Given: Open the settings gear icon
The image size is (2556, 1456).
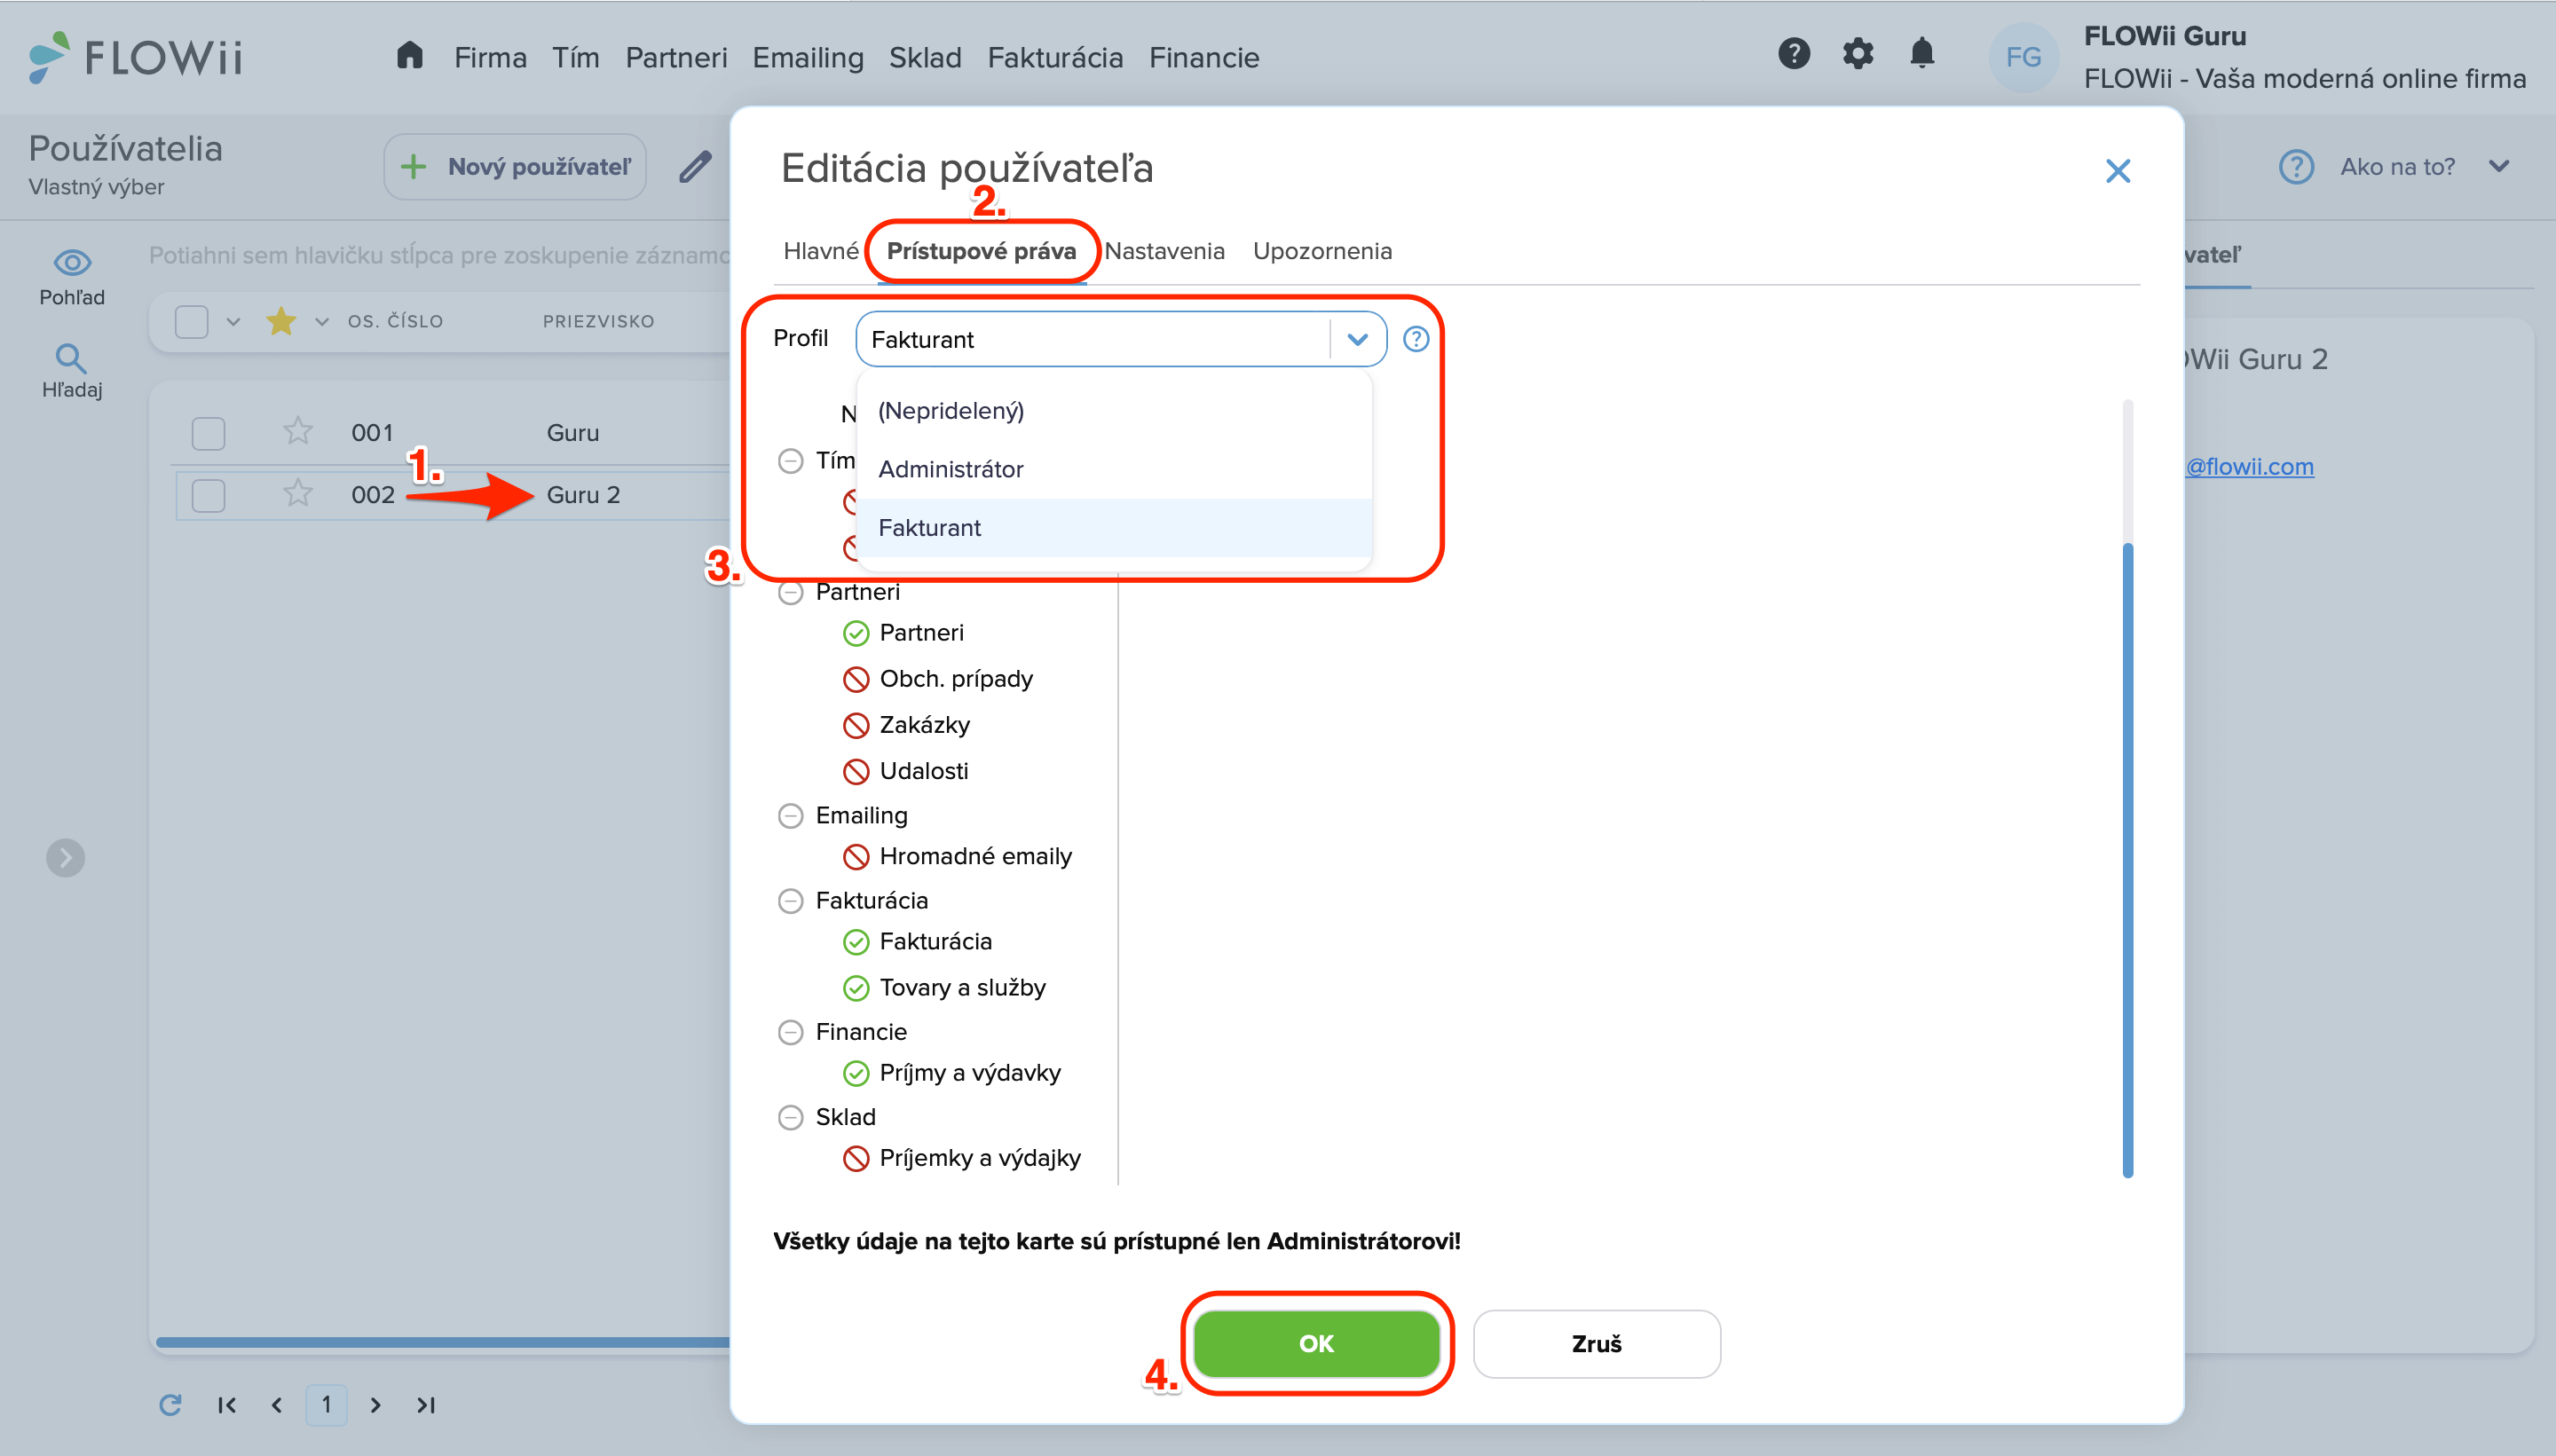Looking at the screenshot, I should pos(1858,53).
